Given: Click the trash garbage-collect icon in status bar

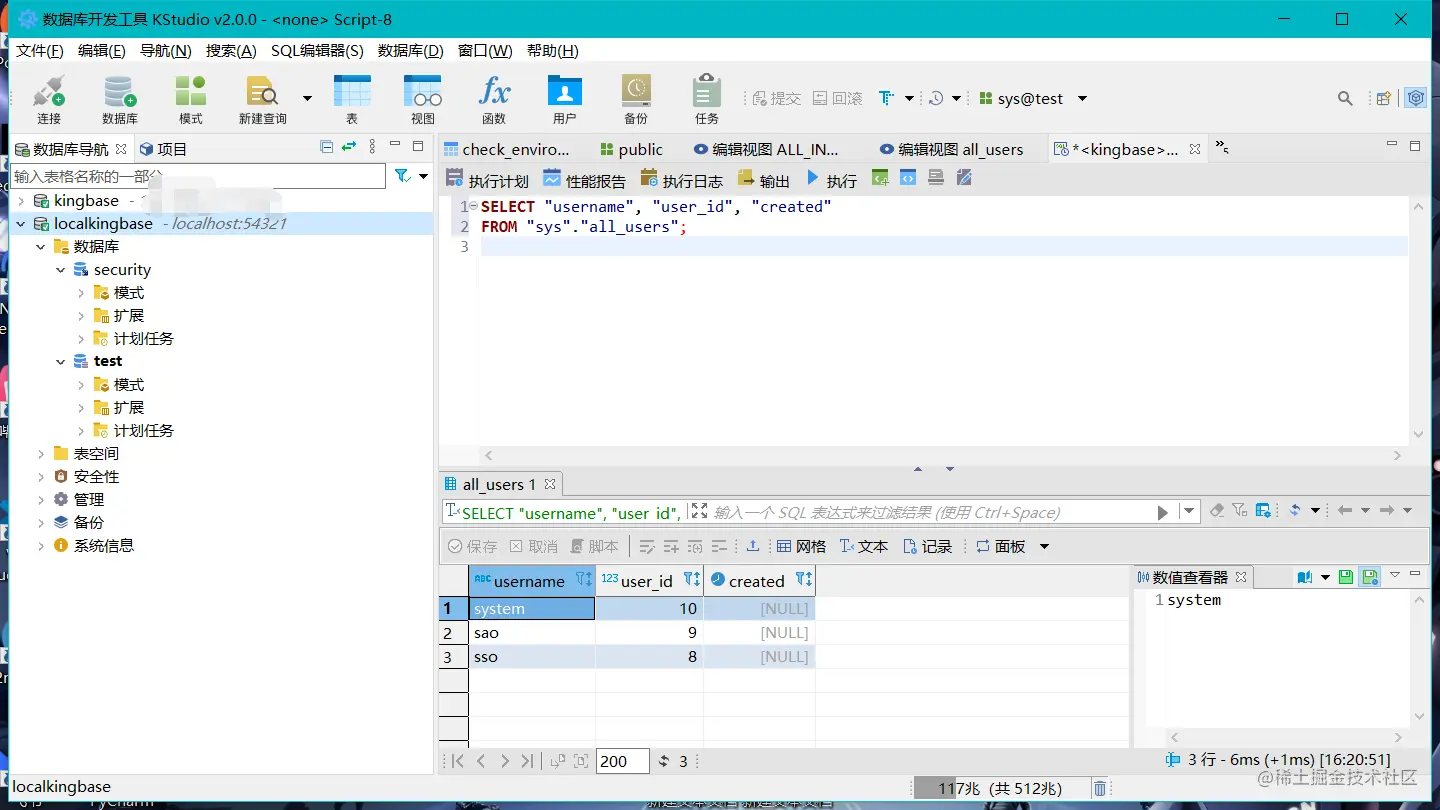Looking at the screenshot, I should click(1100, 788).
